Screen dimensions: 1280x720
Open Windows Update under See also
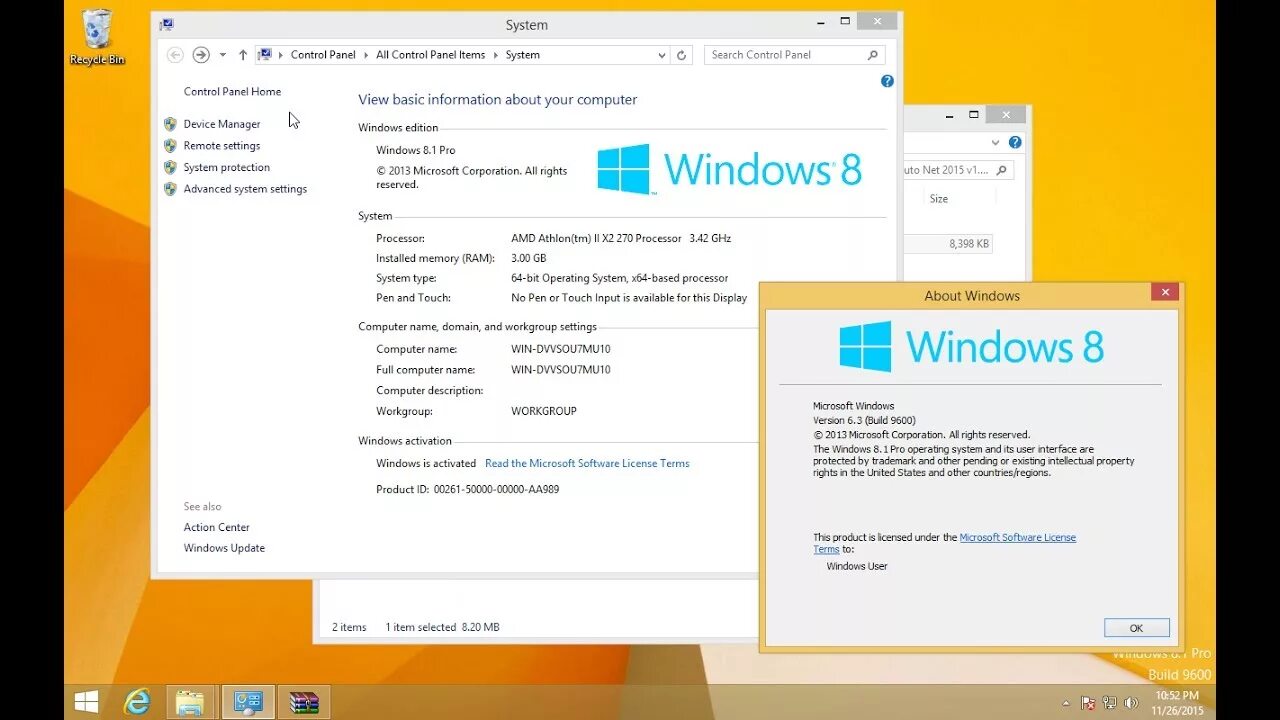(224, 548)
